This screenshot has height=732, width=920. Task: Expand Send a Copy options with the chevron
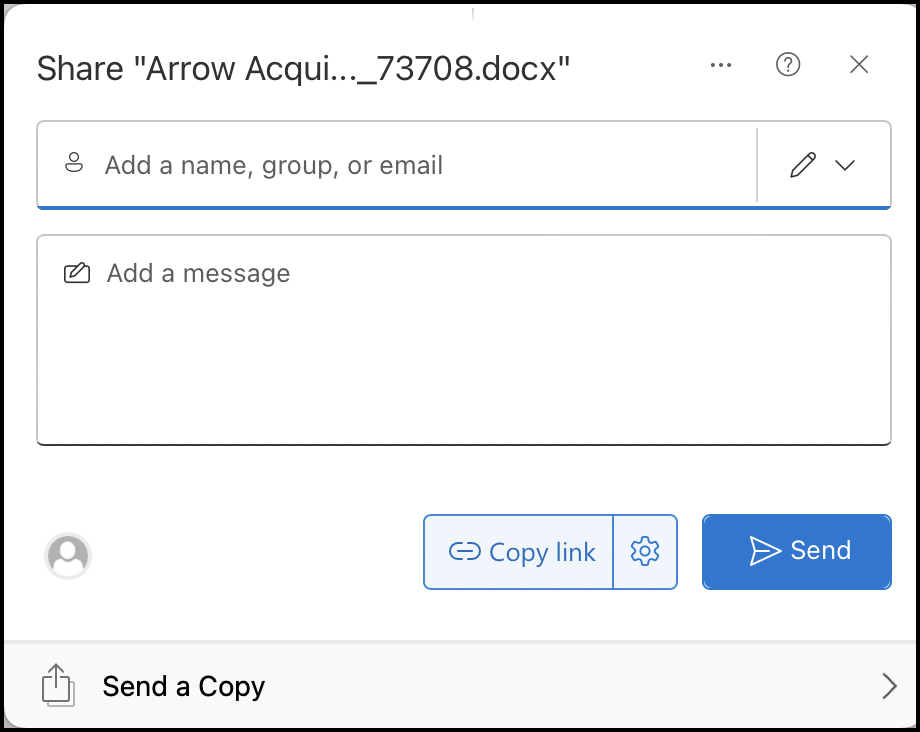(890, 686)
